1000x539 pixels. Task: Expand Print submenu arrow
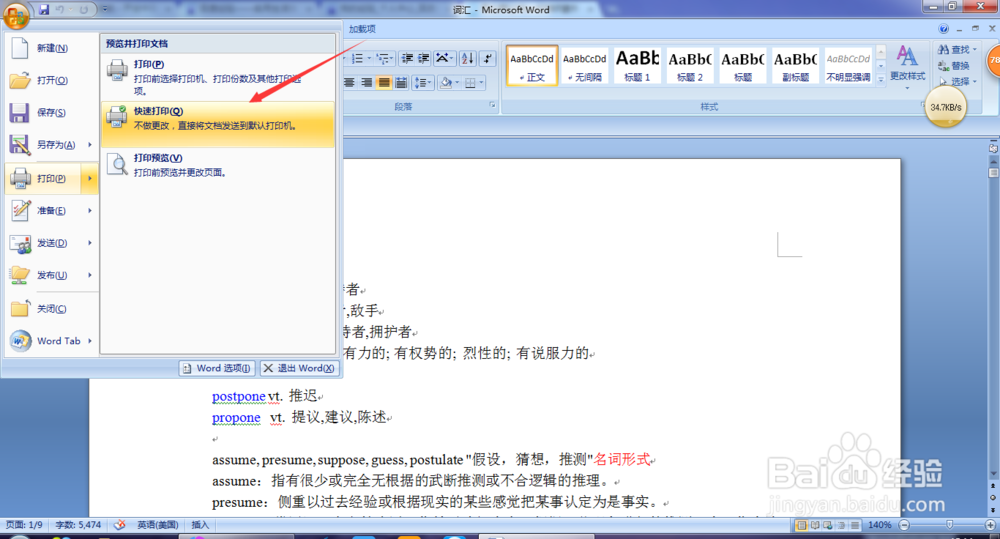[90, 179]
